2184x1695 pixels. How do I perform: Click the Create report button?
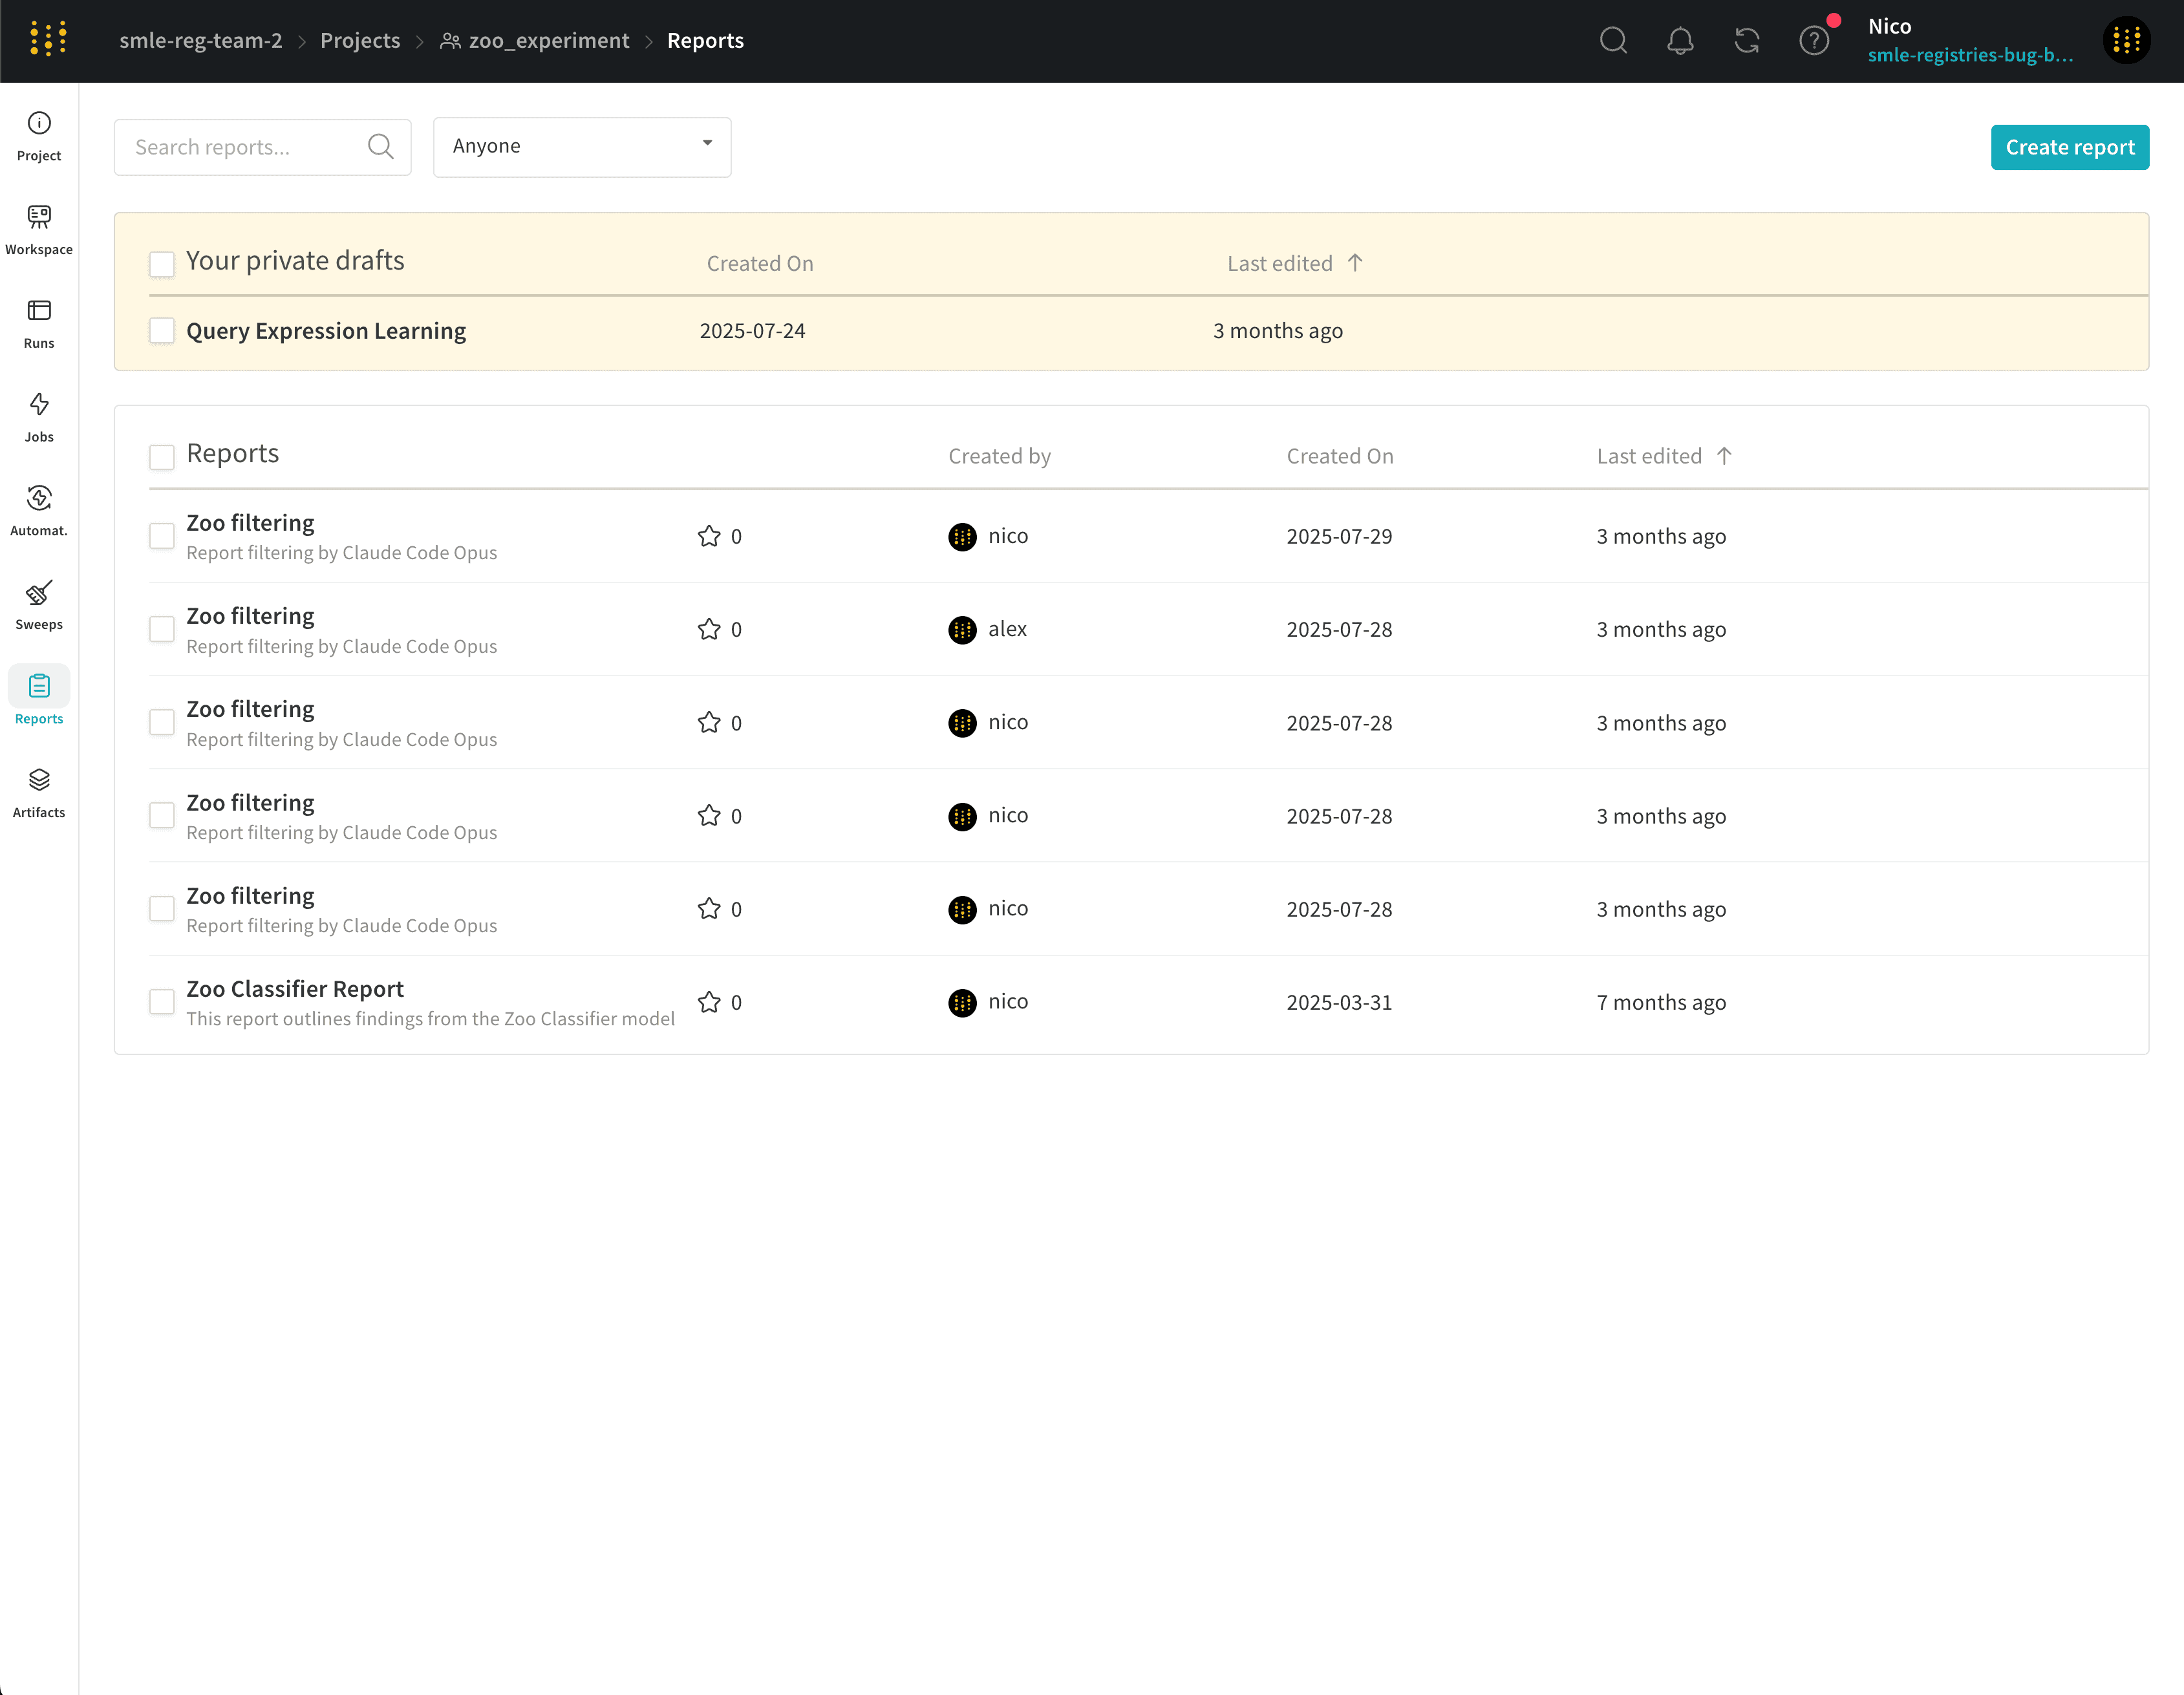coord(2069,146)
